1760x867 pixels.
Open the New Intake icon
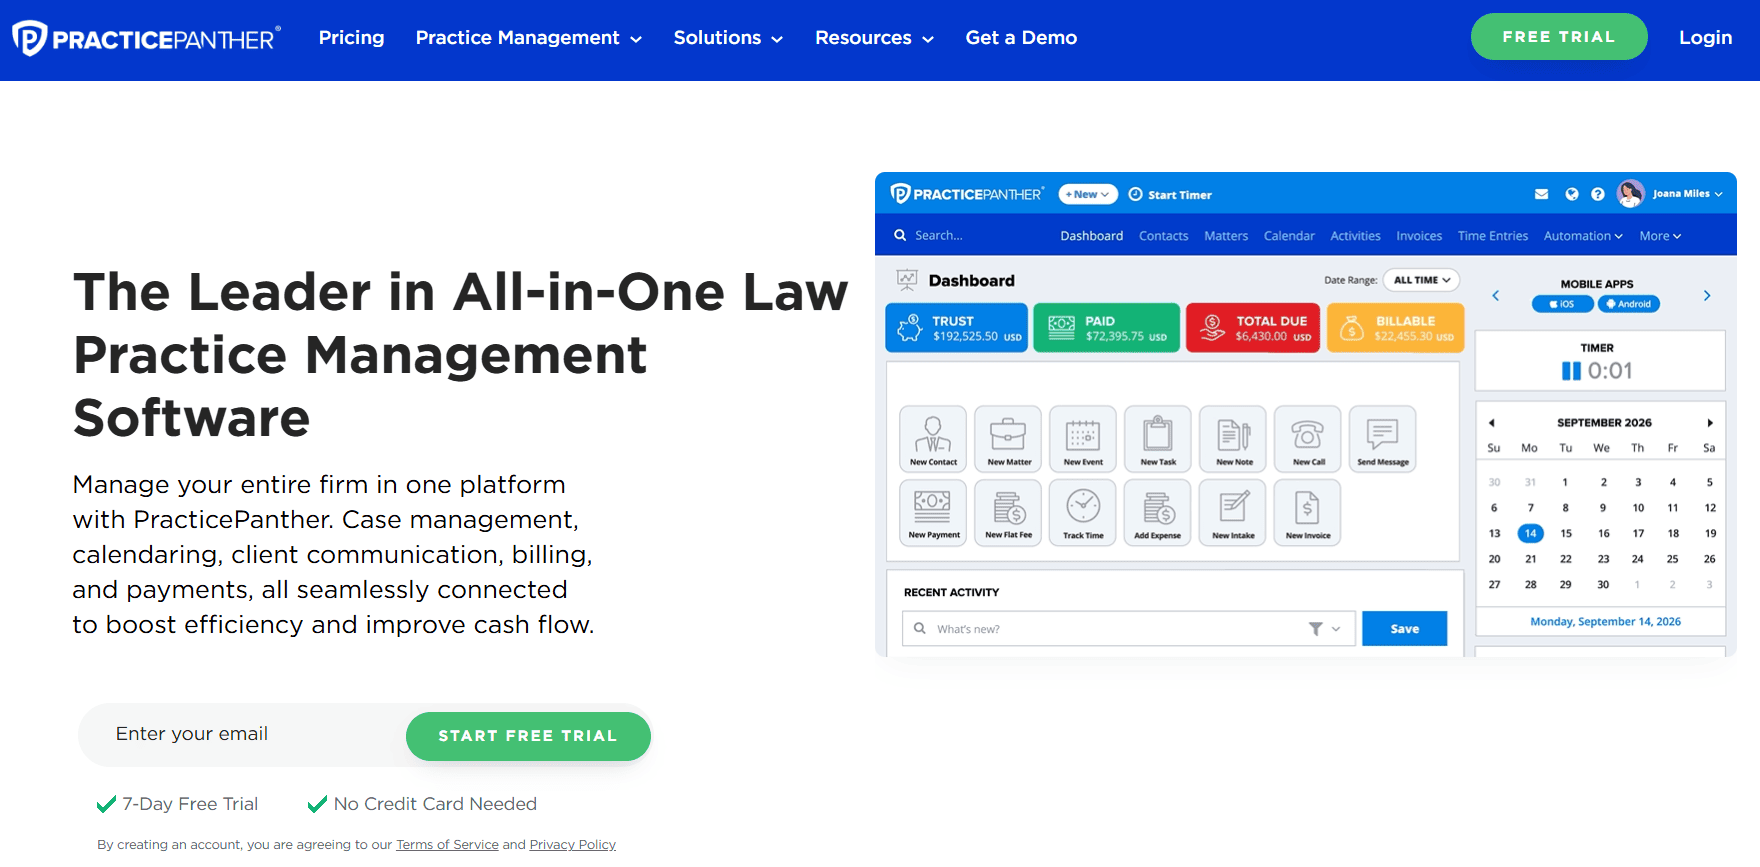(1233, 512)
